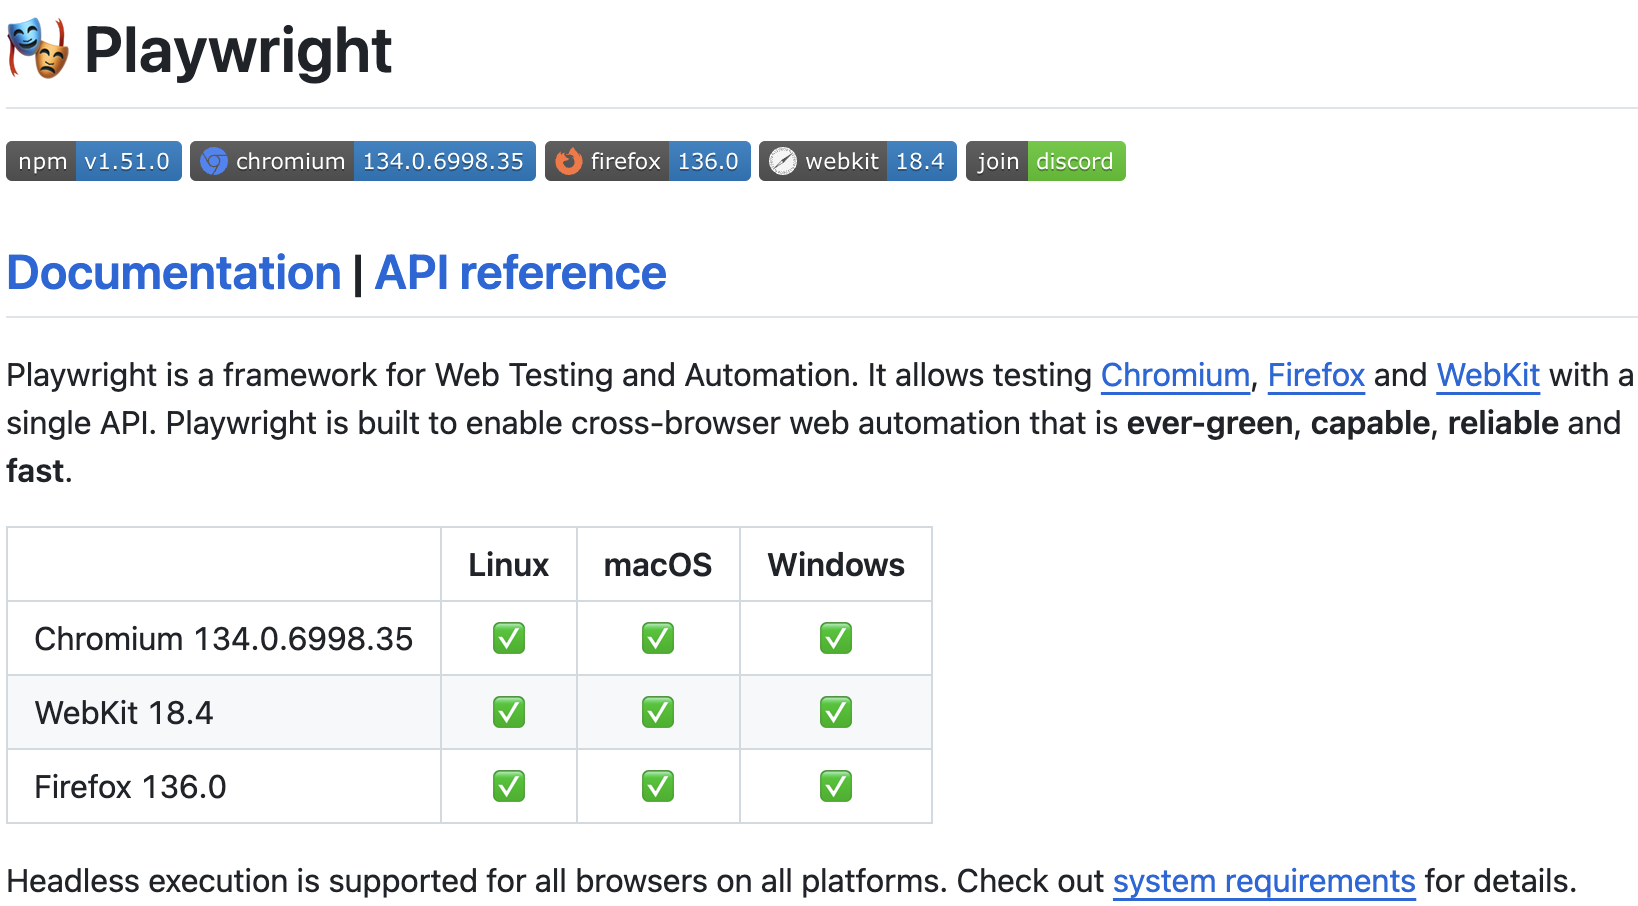
Task: Click the Firefox Windows check mark
Action: pos(836,786)
